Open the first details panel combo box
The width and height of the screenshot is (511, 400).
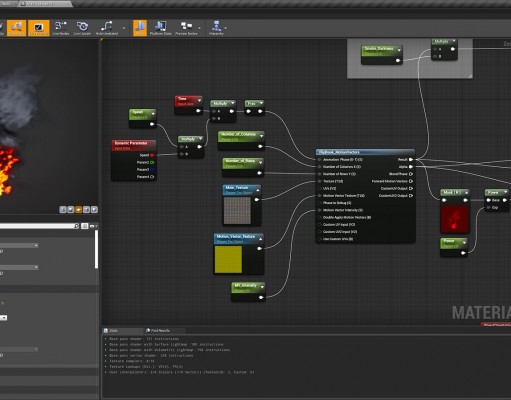pos(19,245)
